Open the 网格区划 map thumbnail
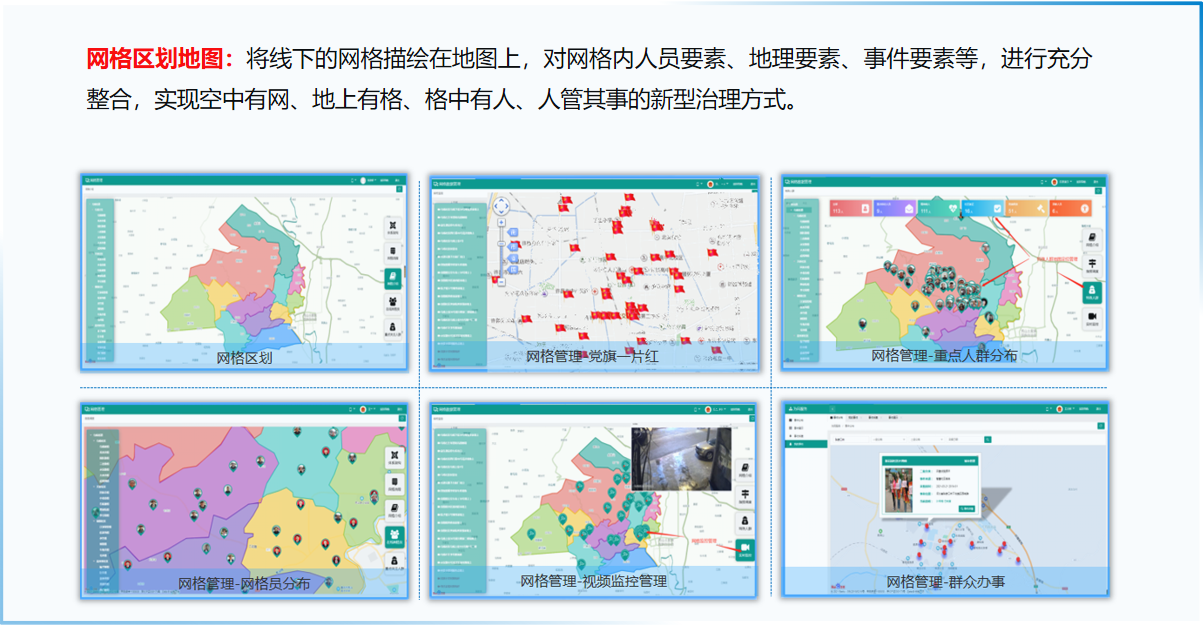1203x626 pixels. click(x=244, y=273)
